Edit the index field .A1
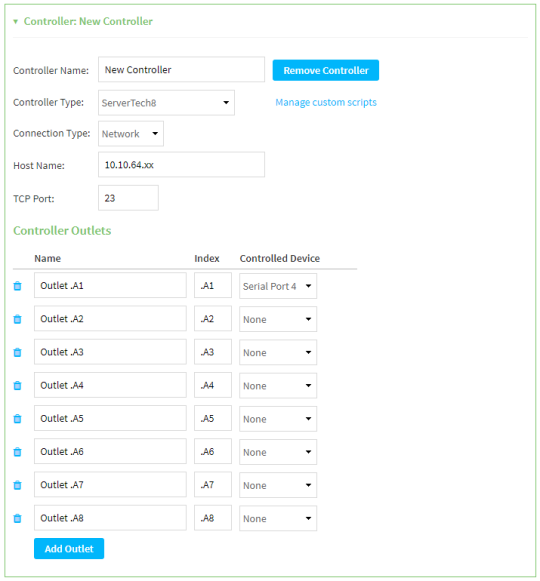 click(x=213, y=285)
